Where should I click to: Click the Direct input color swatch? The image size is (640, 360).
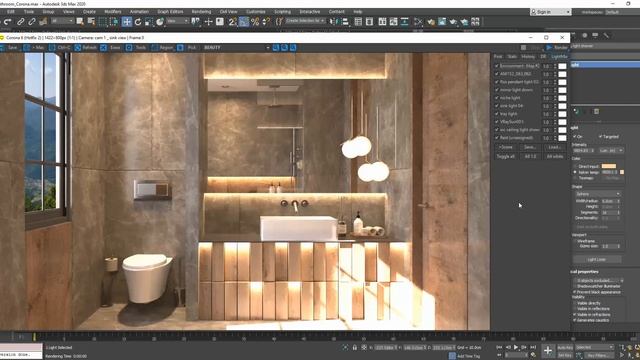609,166
